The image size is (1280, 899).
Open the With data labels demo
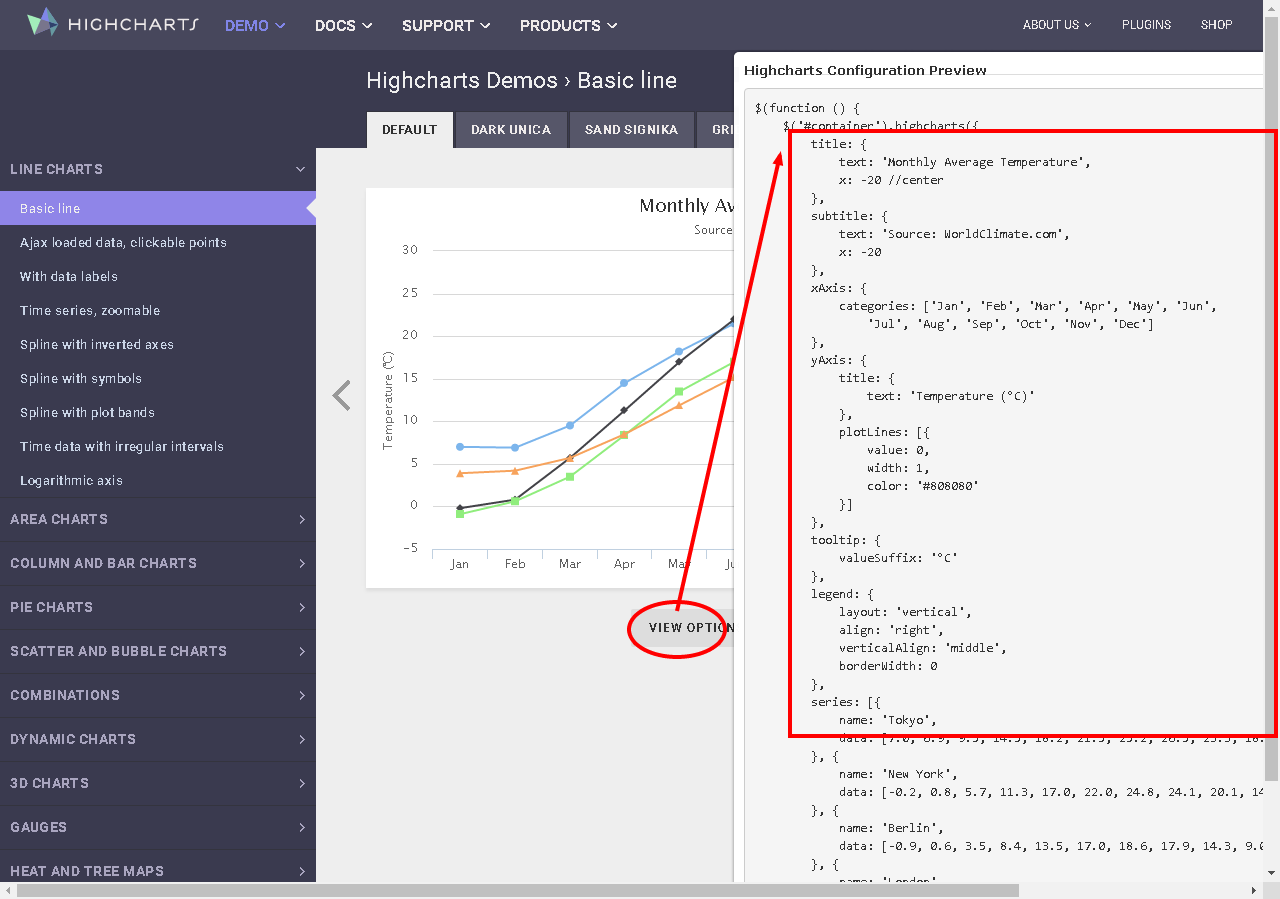click(69, 276)
